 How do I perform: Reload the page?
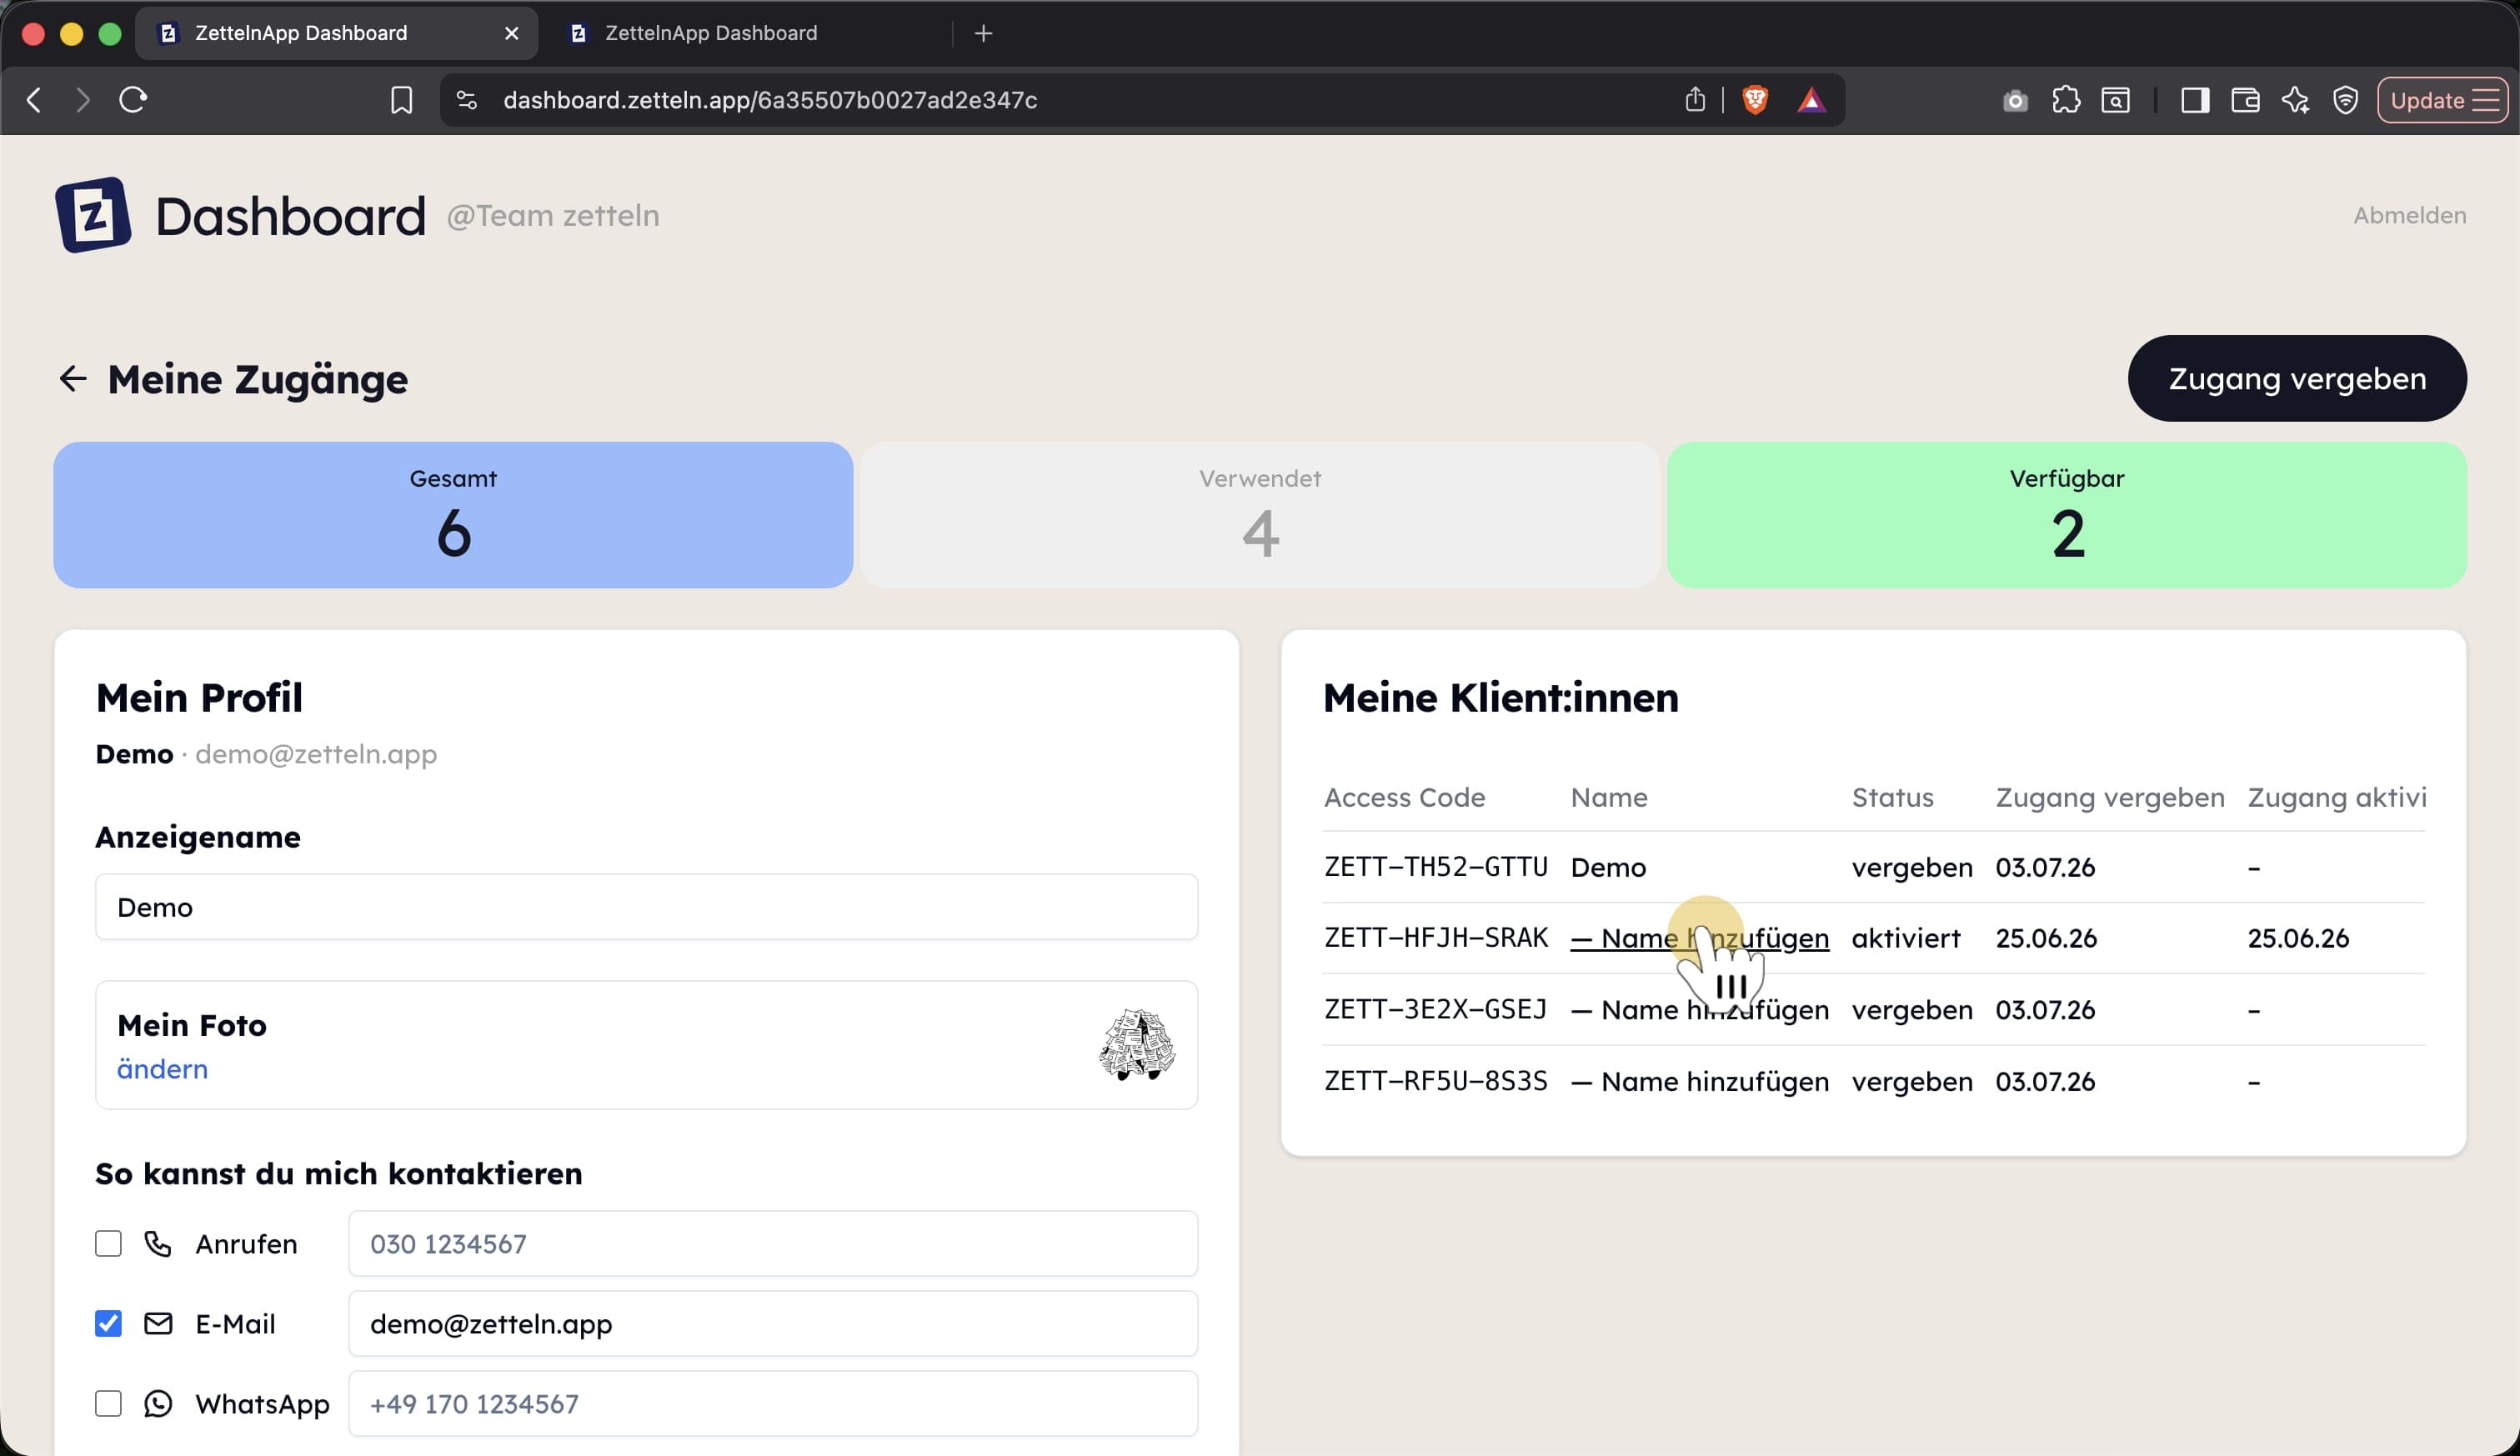tap(133, 100)
